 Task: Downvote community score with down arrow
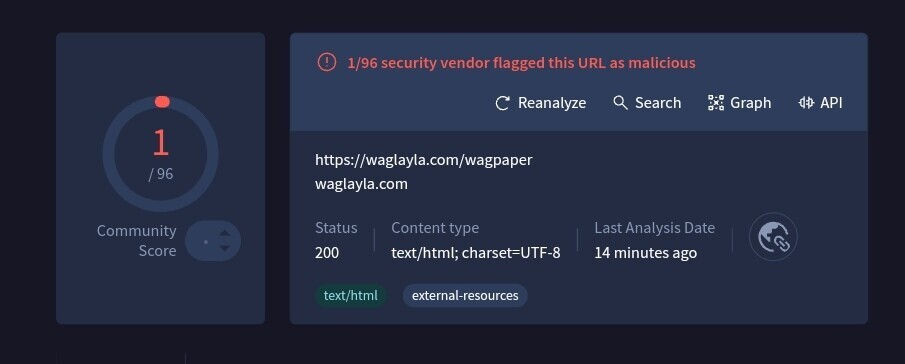(x=225, y=249)
